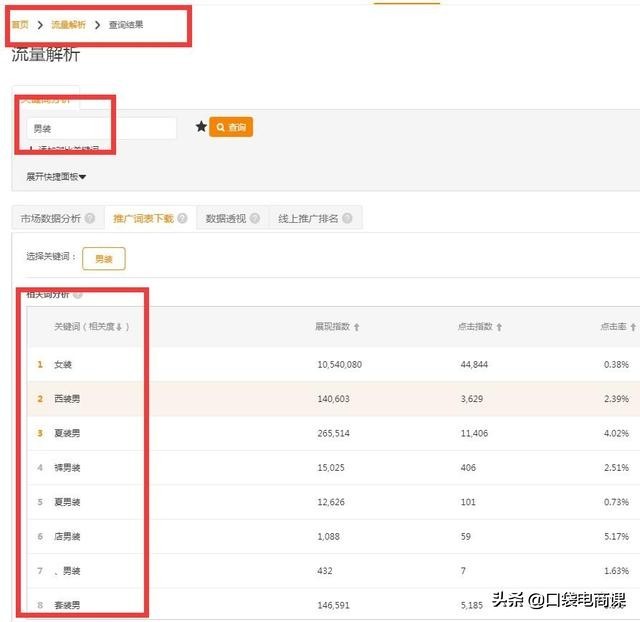Click the star favorite icon
This screenshot has width=640, height=622.
click(x=201, y=127)
